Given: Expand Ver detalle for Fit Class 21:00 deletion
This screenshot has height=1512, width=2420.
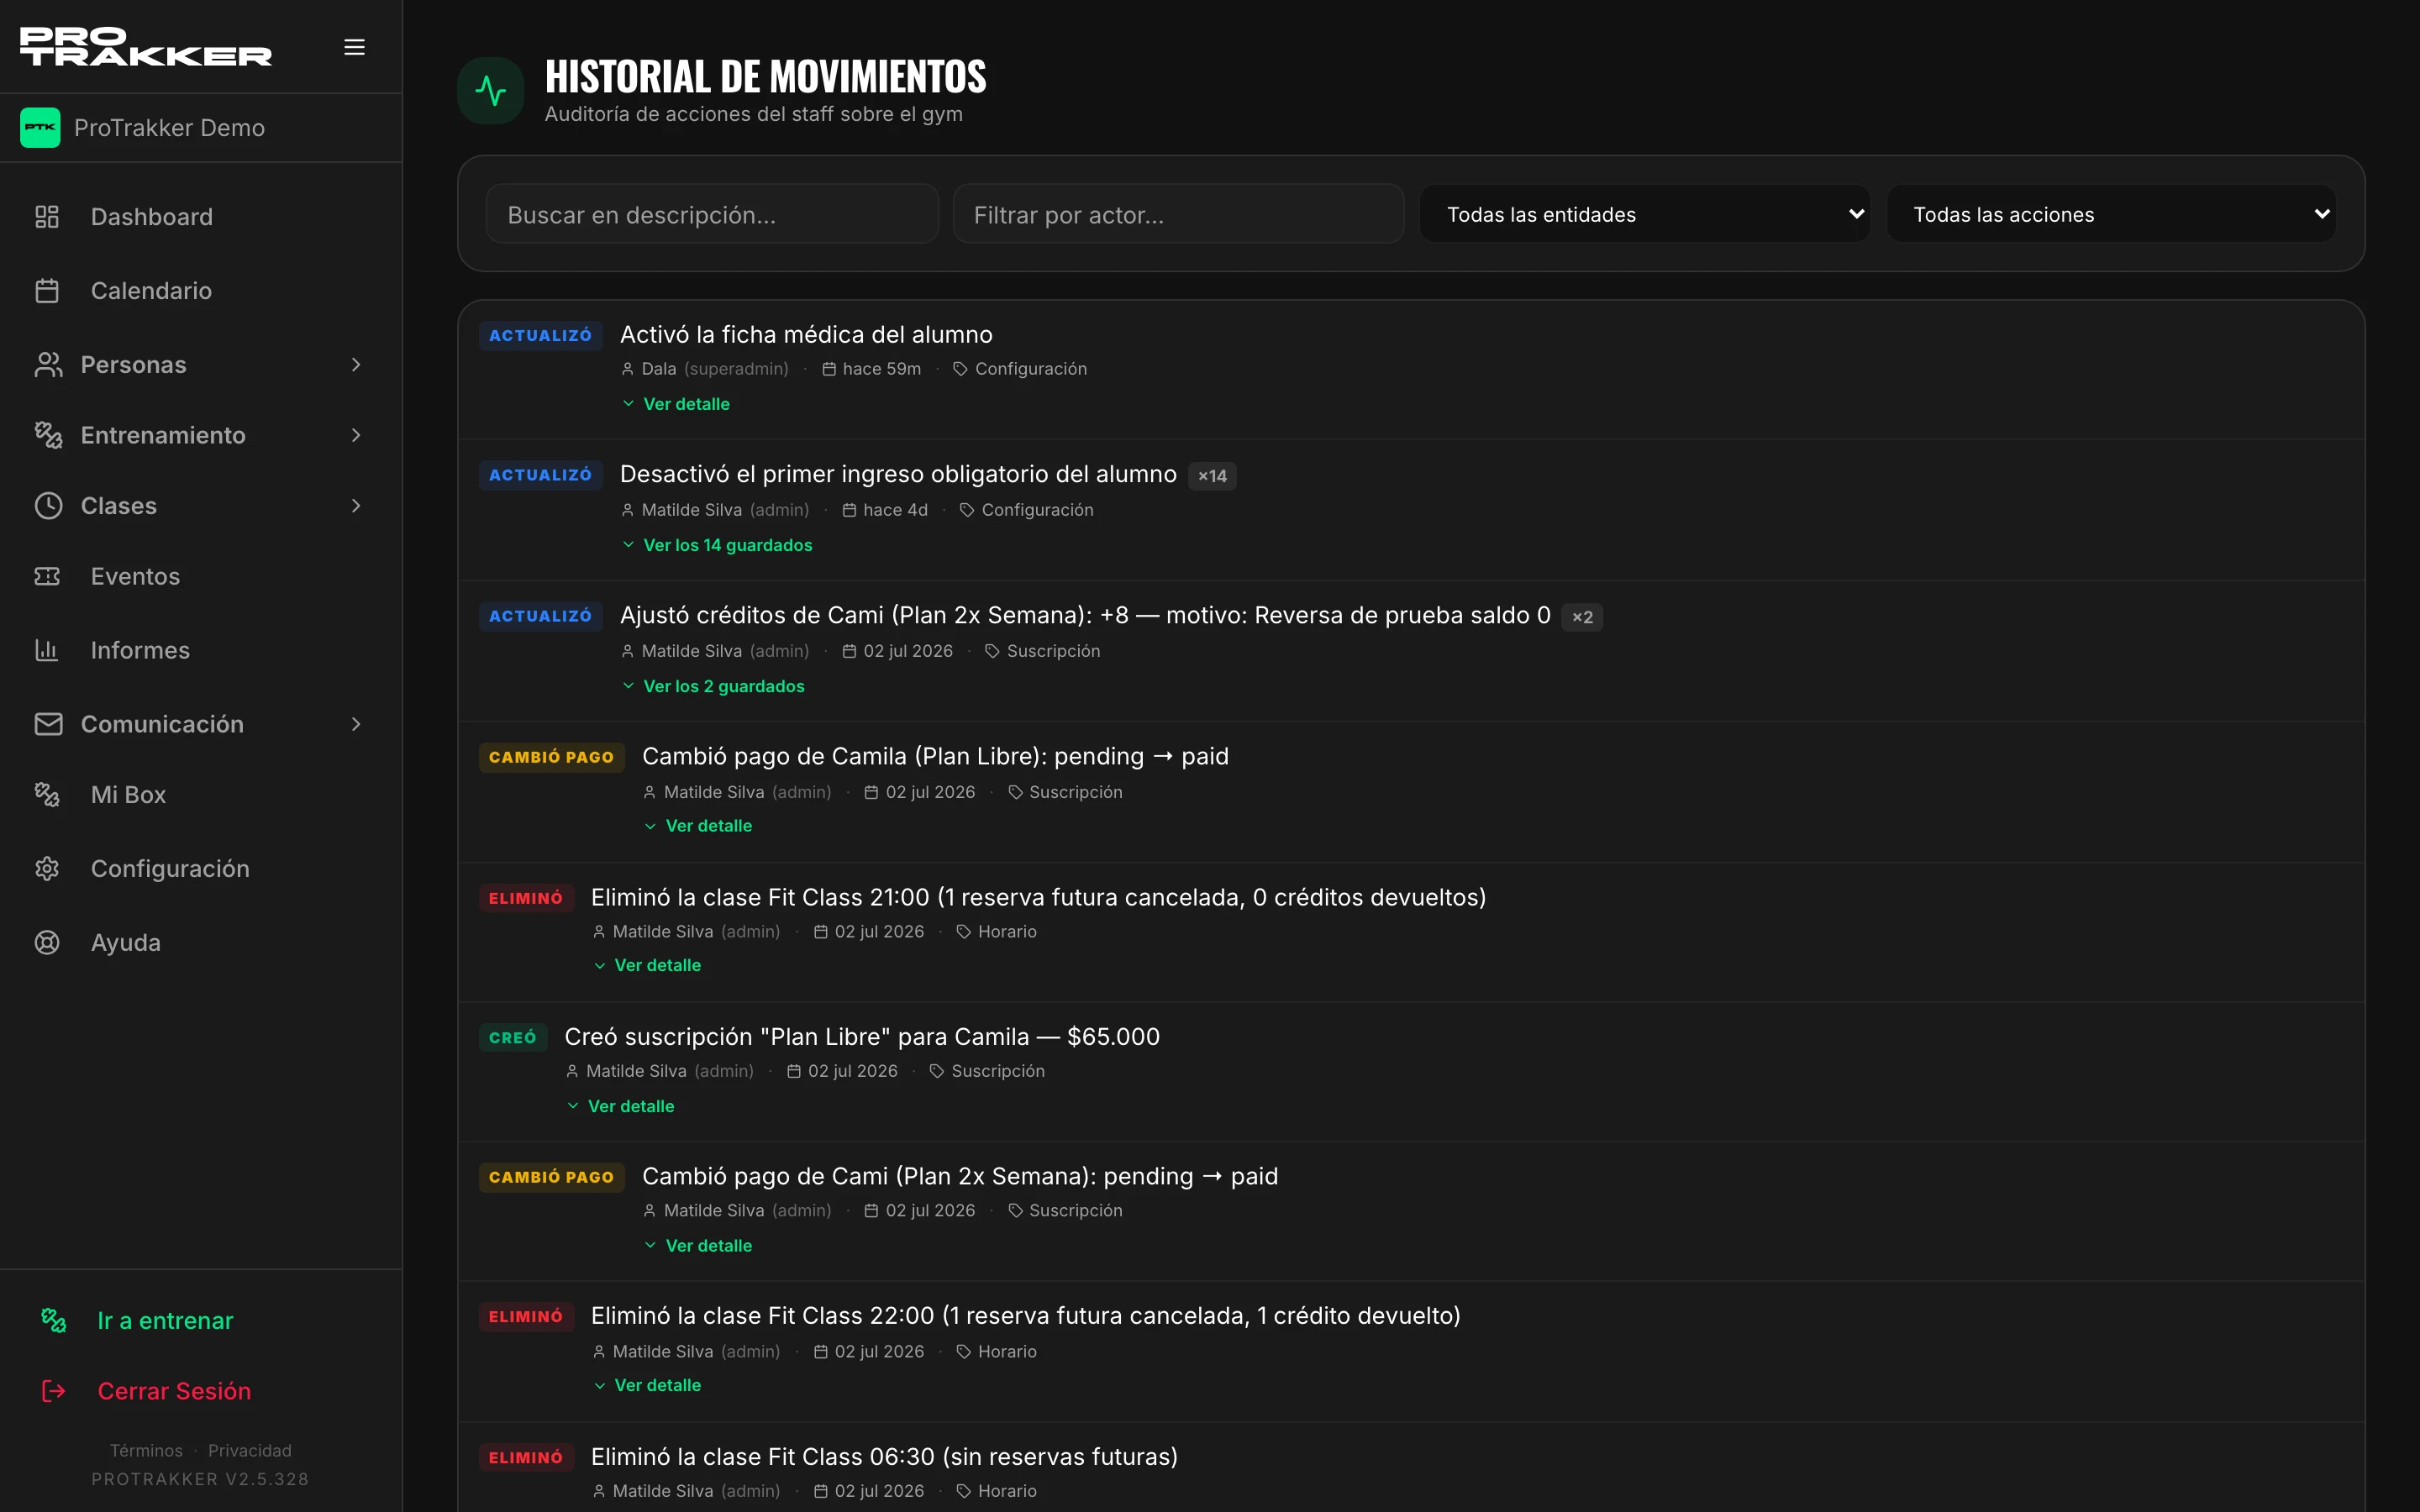Looking at the screenshot, I should 647,965.
